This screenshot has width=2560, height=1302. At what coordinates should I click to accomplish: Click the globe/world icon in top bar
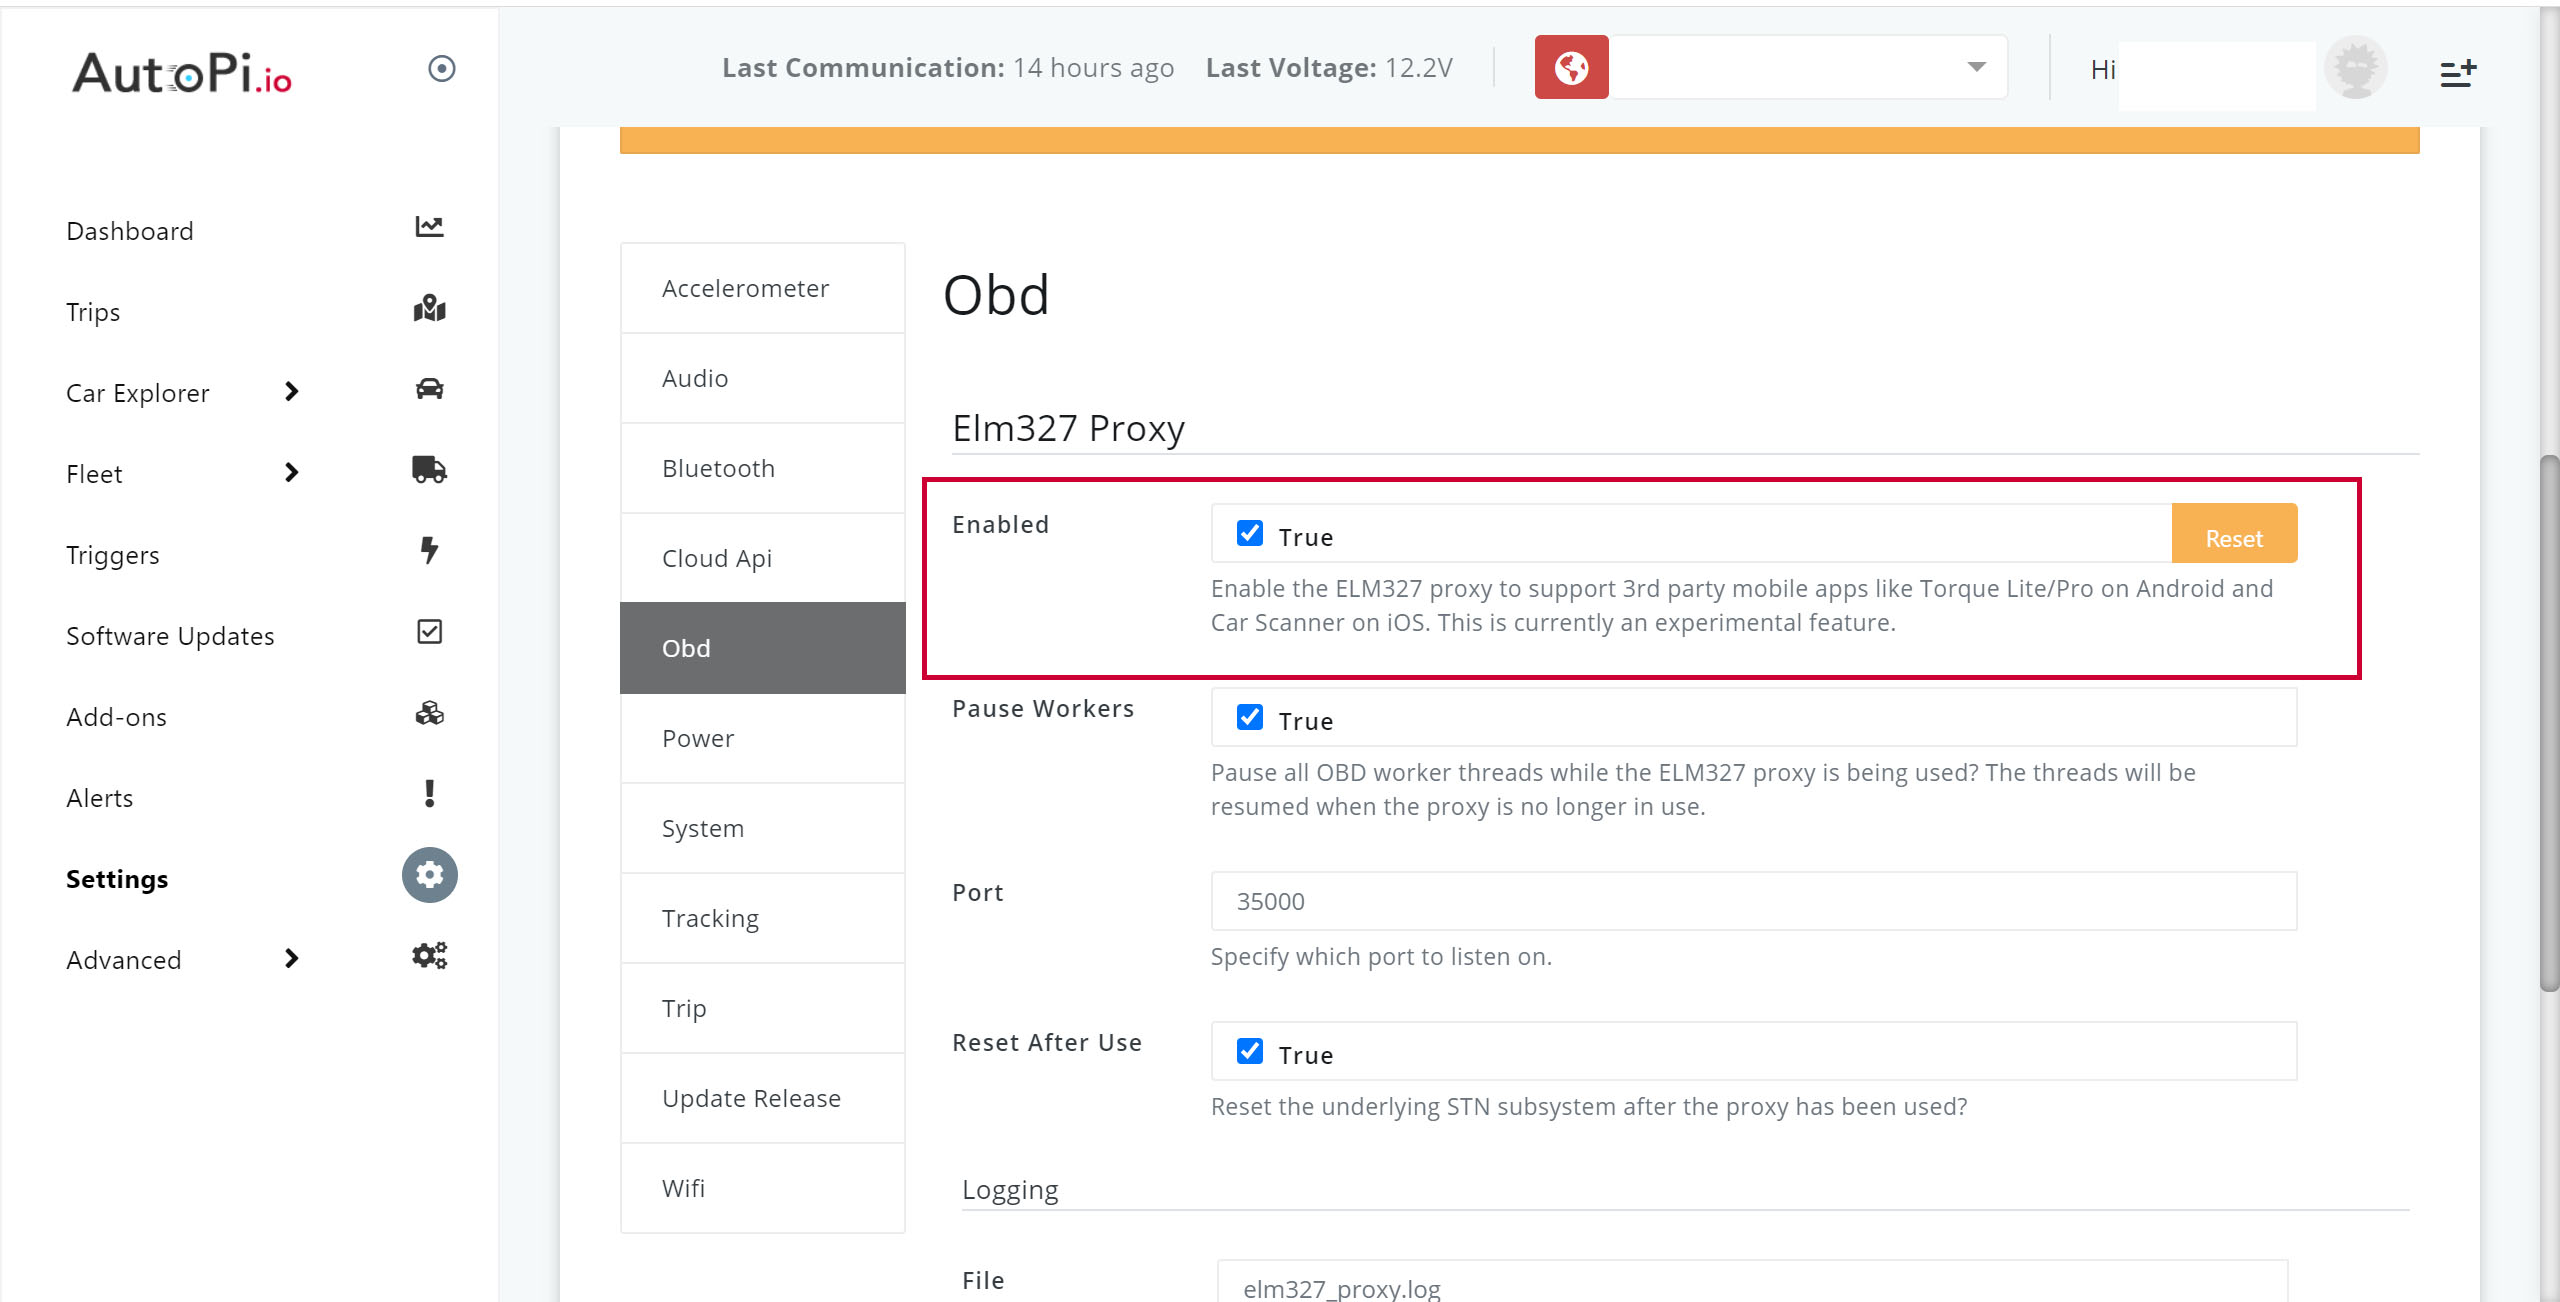1567,66
